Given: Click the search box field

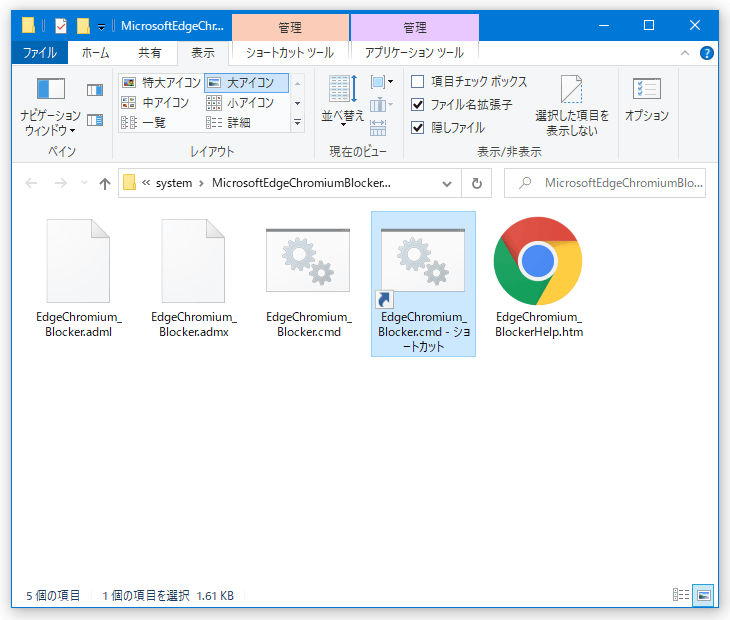Looking at the screenshot, I should 605,183.
